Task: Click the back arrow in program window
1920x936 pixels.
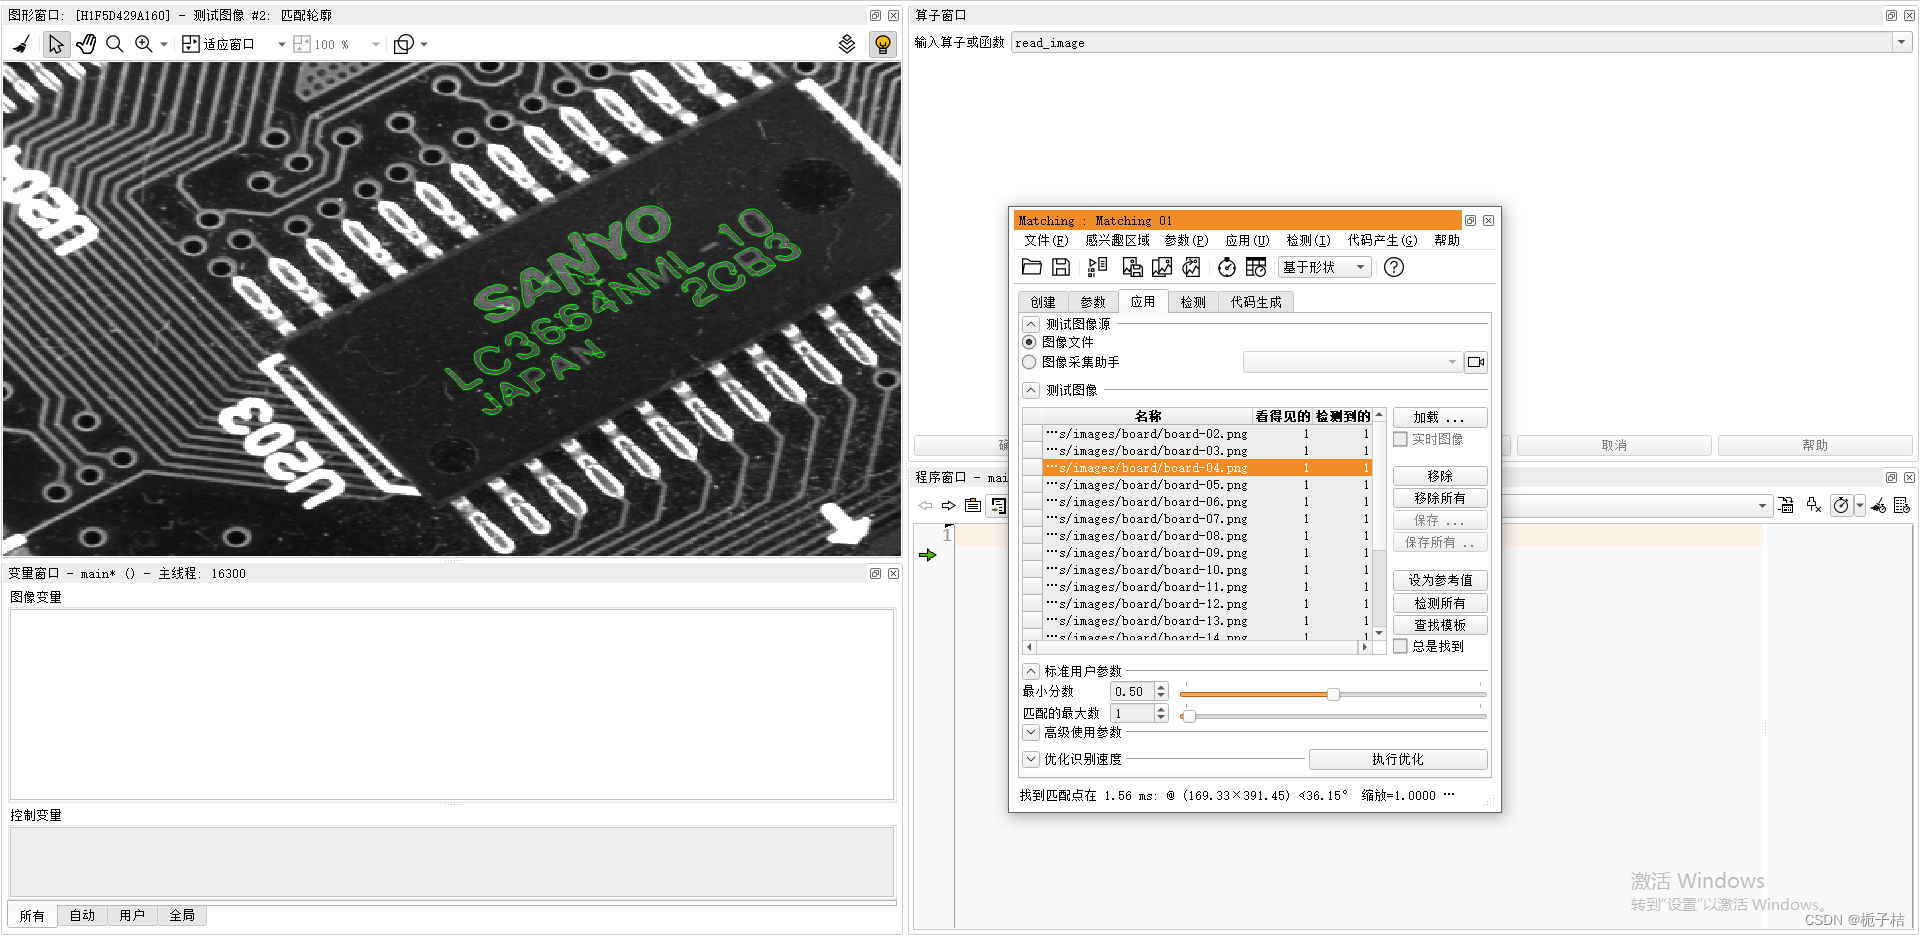Action: (x=925, y=505)
